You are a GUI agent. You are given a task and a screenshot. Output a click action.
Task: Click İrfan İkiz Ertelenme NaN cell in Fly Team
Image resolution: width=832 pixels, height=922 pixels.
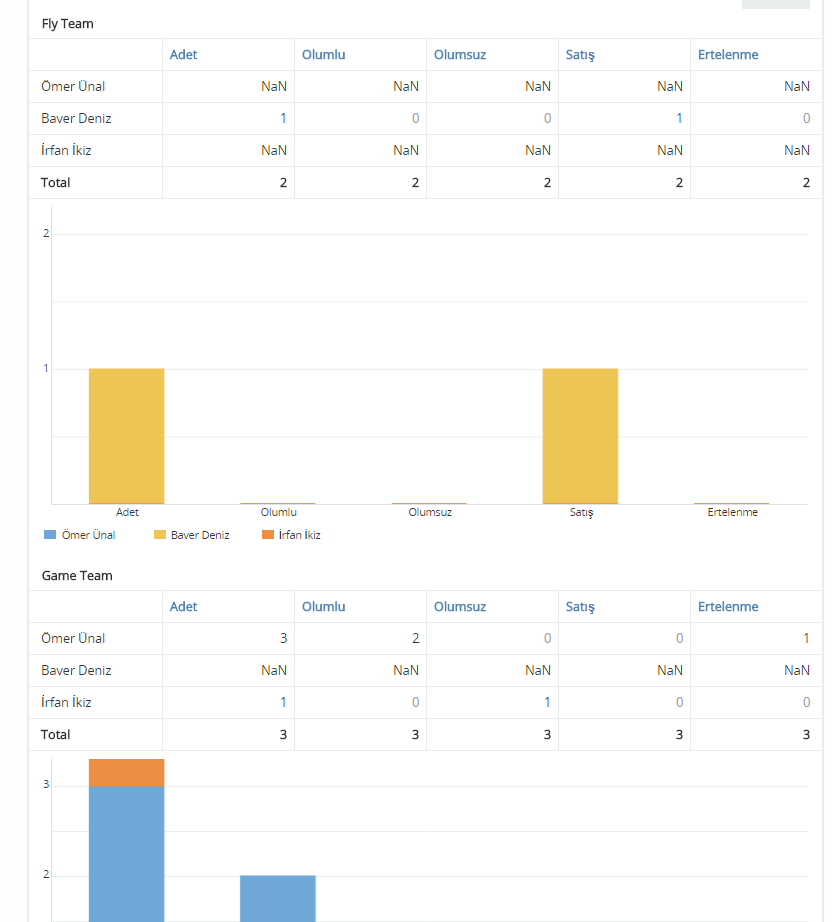click(797, 151)
